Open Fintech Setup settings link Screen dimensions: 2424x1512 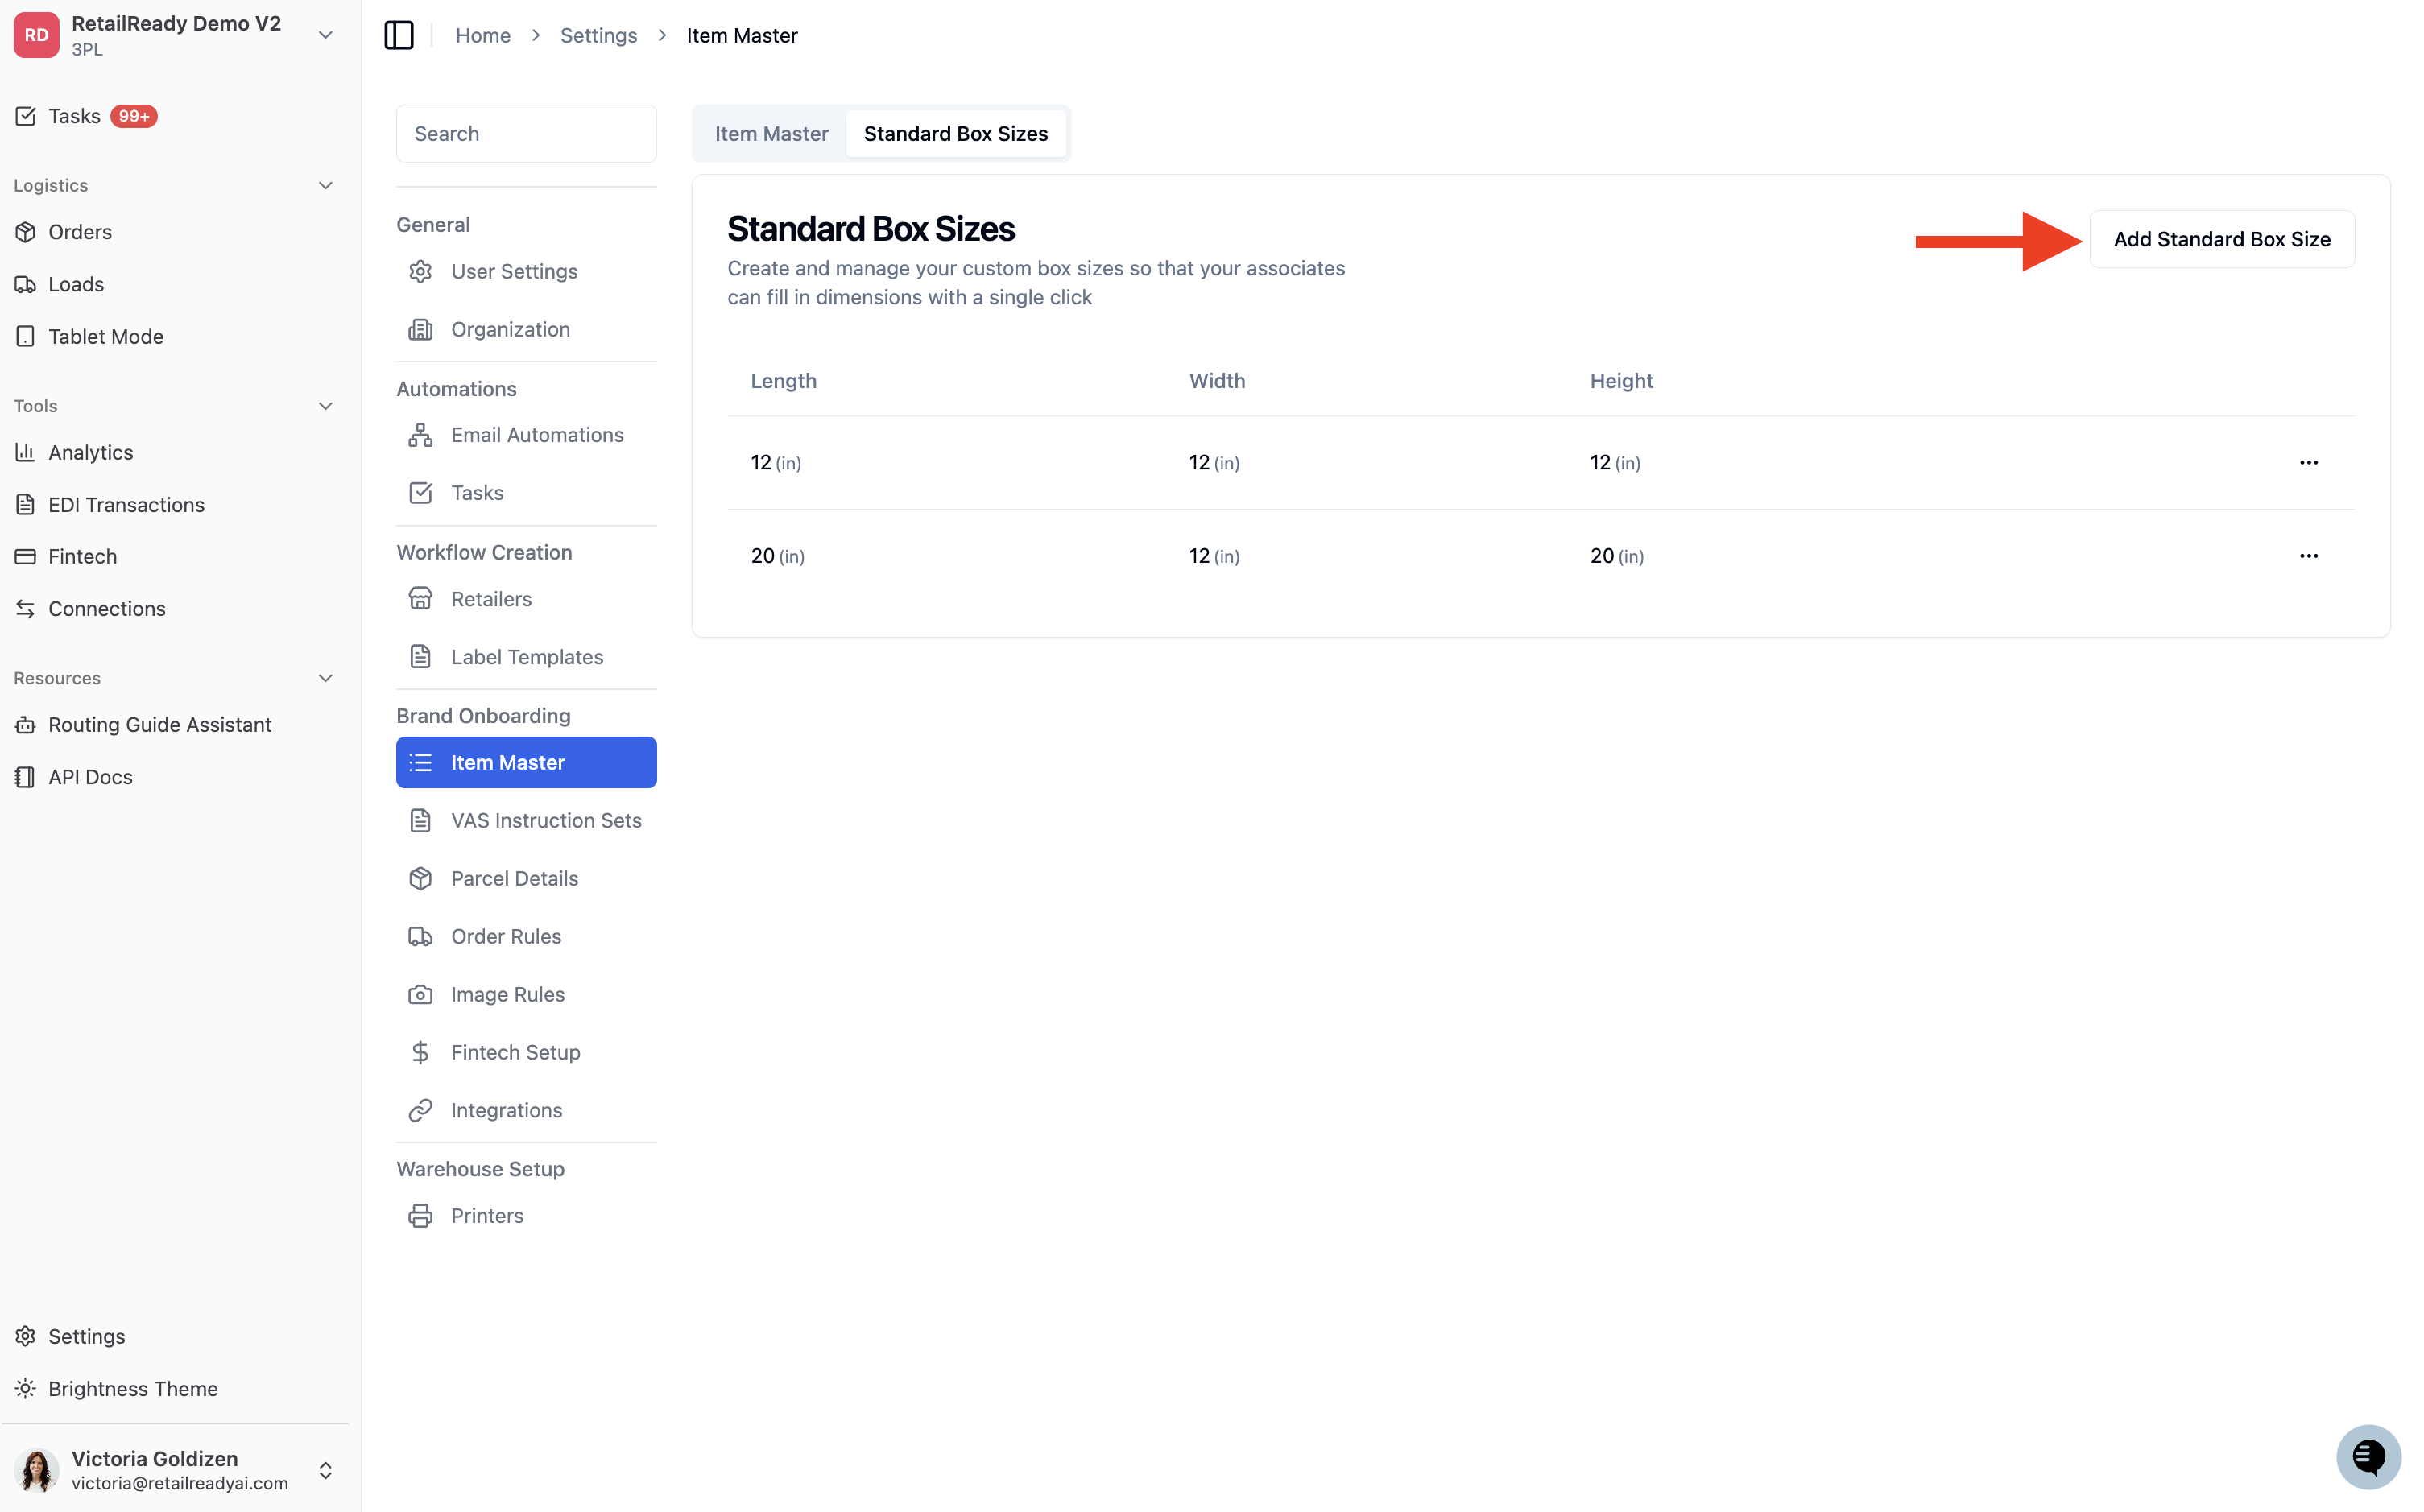tap(526, 1052)
